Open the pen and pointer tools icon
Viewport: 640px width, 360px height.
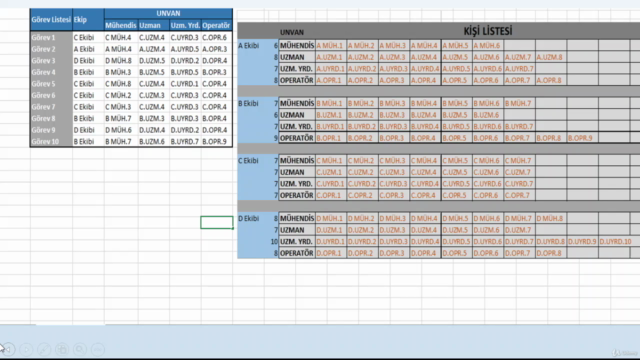[x=44, y=349]
